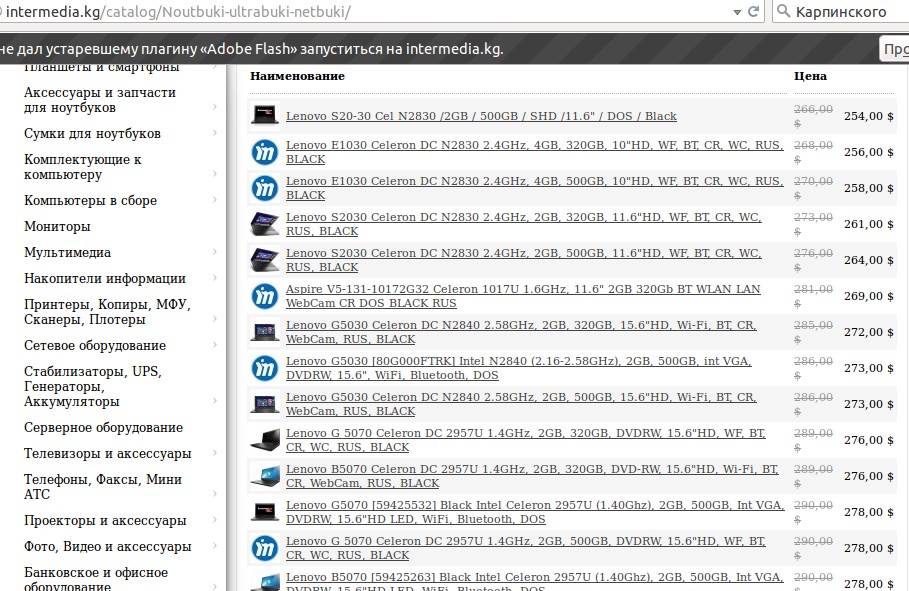The width and height of the screenshot is (909, 591).
Task: Open Lenovo G5030 Celeron 2GB, 320GB link
Action: pyautogui.click(x=521, y=332)
